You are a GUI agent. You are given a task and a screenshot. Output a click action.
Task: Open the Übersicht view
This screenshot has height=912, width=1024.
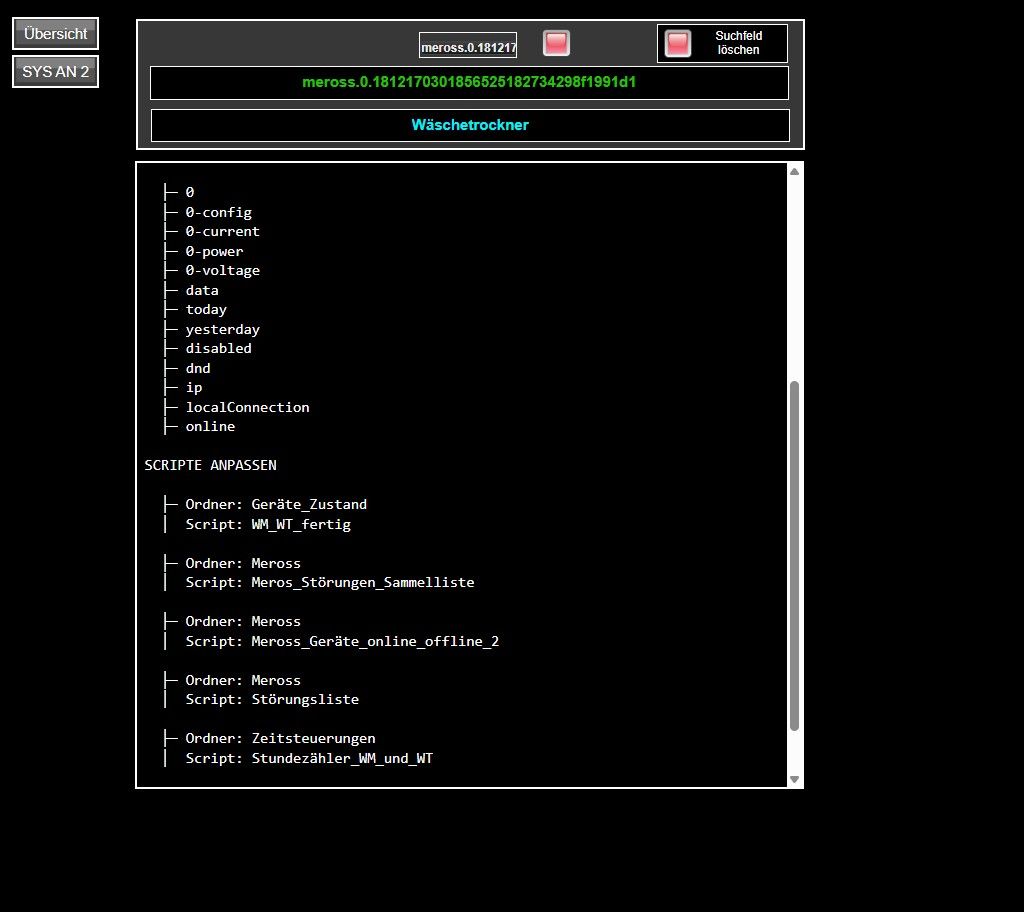(x=56, y=33)
